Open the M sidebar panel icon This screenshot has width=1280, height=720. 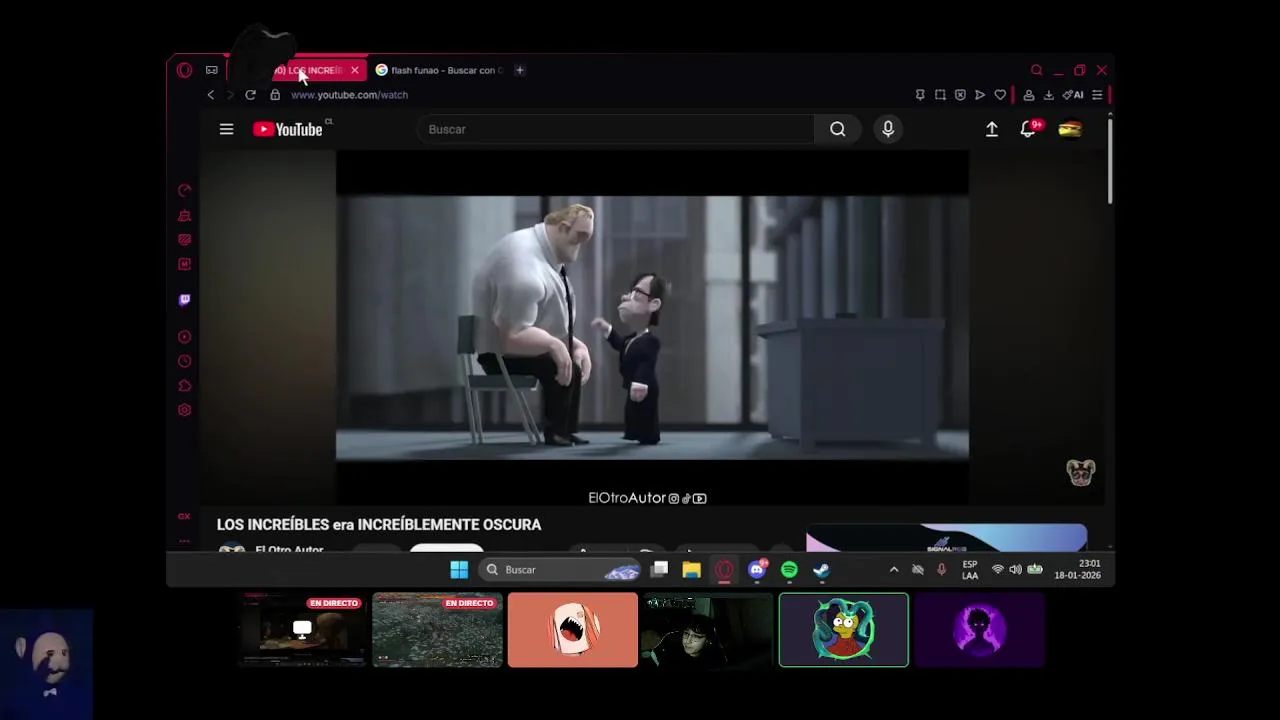click(184, 264)
